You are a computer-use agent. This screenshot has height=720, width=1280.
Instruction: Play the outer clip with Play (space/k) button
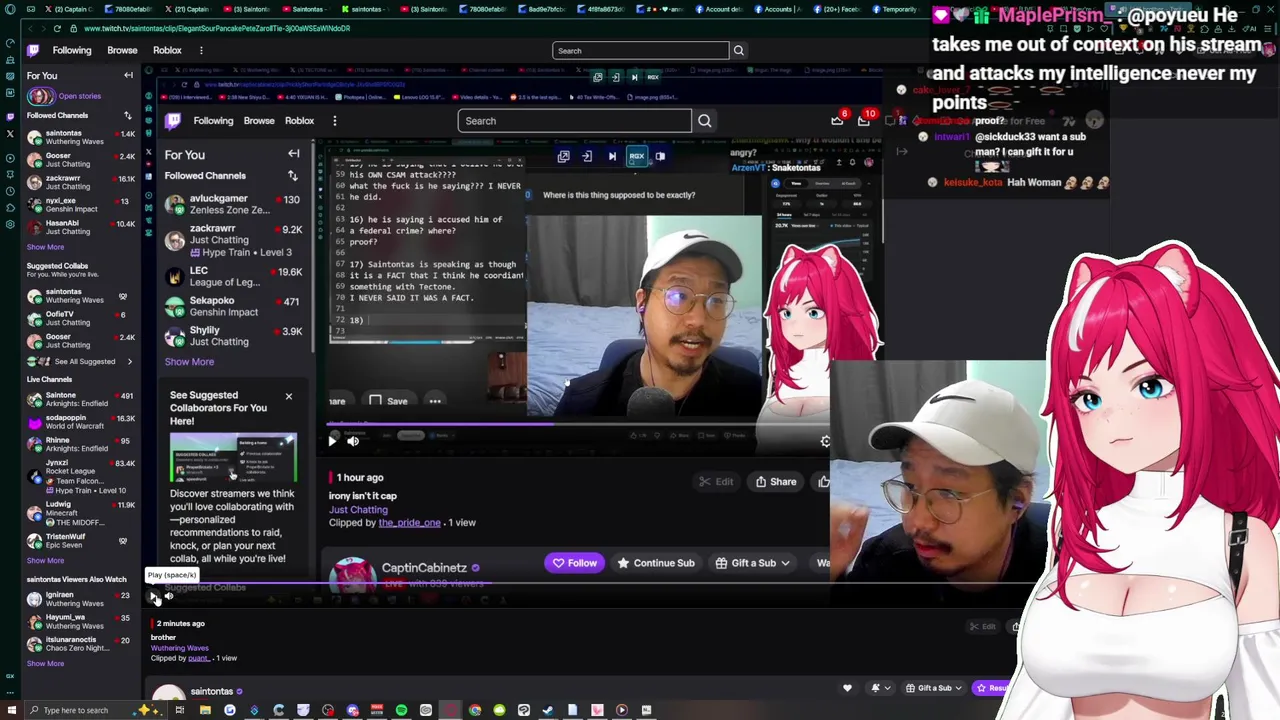[x=154, y=596]
